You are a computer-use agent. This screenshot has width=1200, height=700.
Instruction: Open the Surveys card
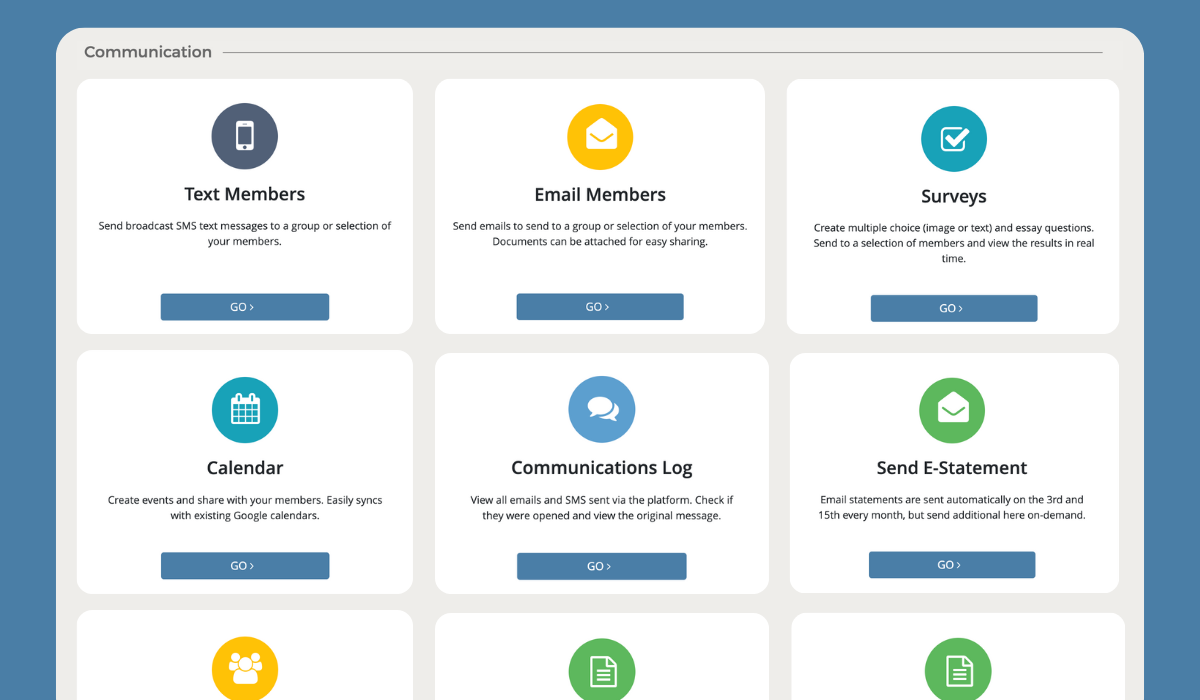(953, 205)
